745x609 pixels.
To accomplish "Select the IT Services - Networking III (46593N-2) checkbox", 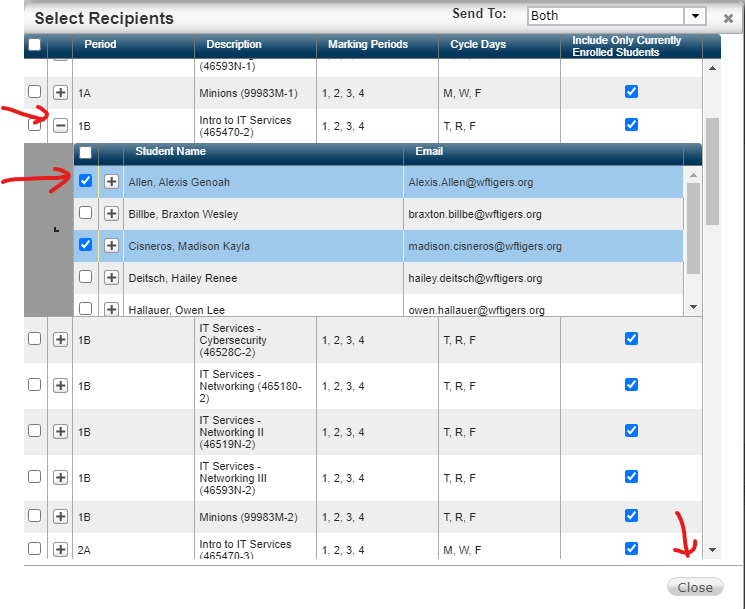I will pos(35,476).
